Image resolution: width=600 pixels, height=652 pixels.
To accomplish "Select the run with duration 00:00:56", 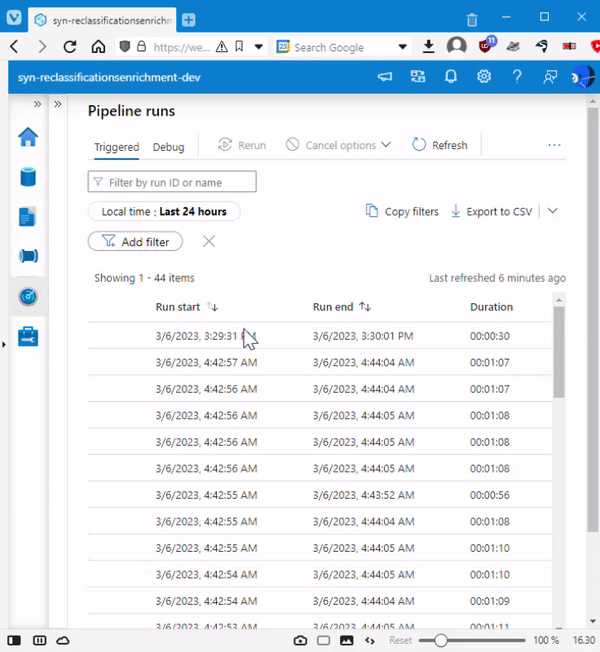I will pyautogui.click(x=320, y=494).
